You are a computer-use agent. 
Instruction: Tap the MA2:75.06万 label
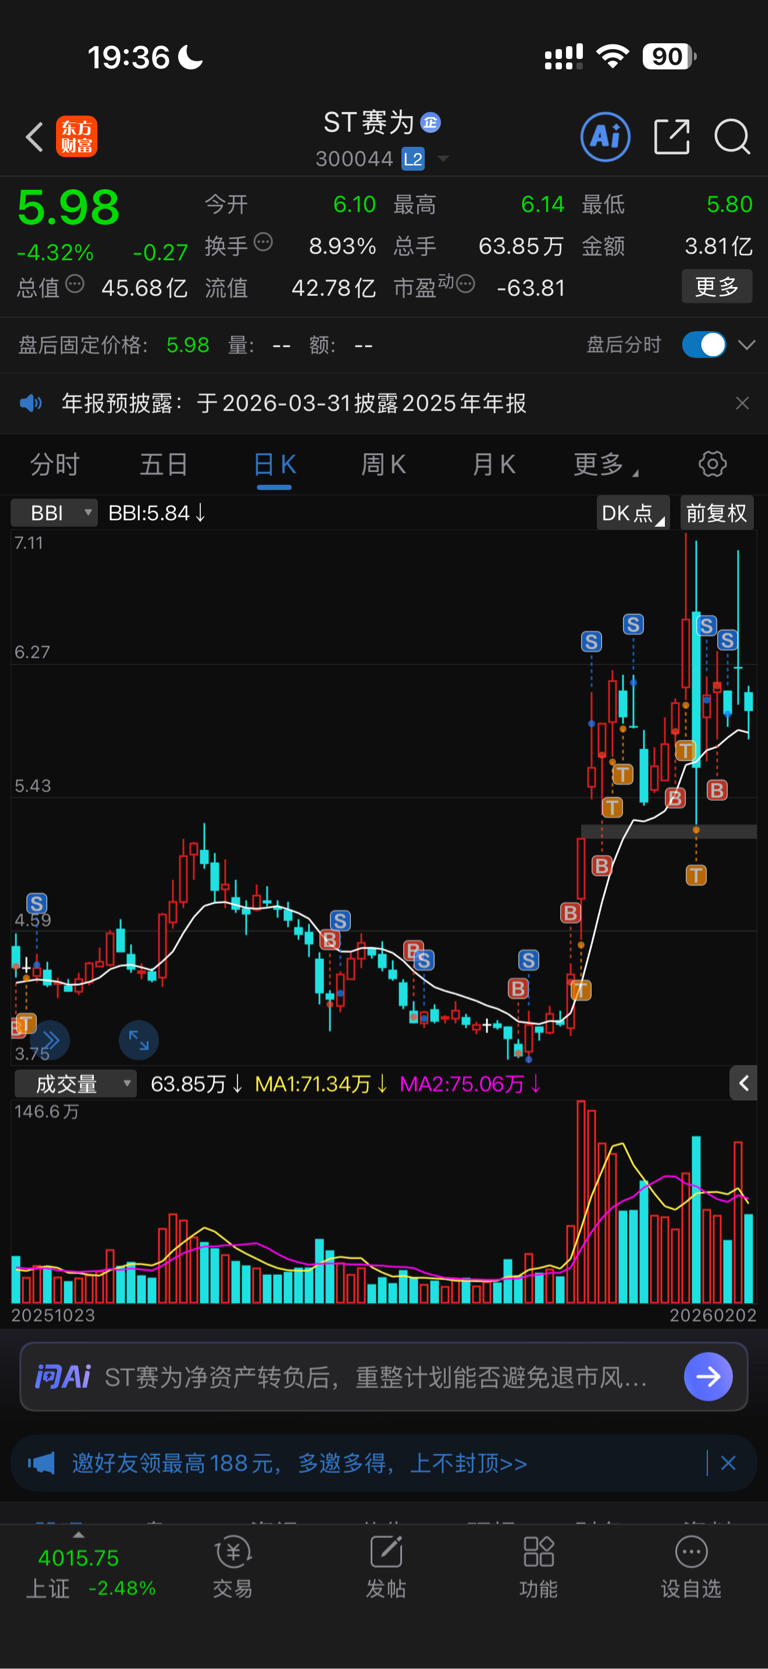pos(470,1083)
